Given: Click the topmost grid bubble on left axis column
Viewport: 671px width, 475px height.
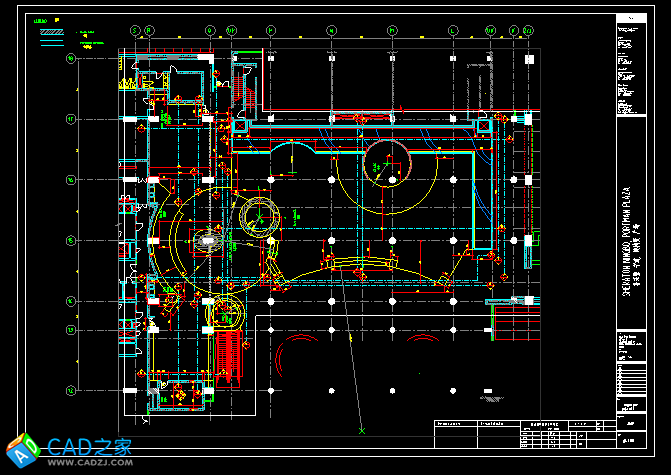Looking at the screenshot, I should (x=71, y=58).
